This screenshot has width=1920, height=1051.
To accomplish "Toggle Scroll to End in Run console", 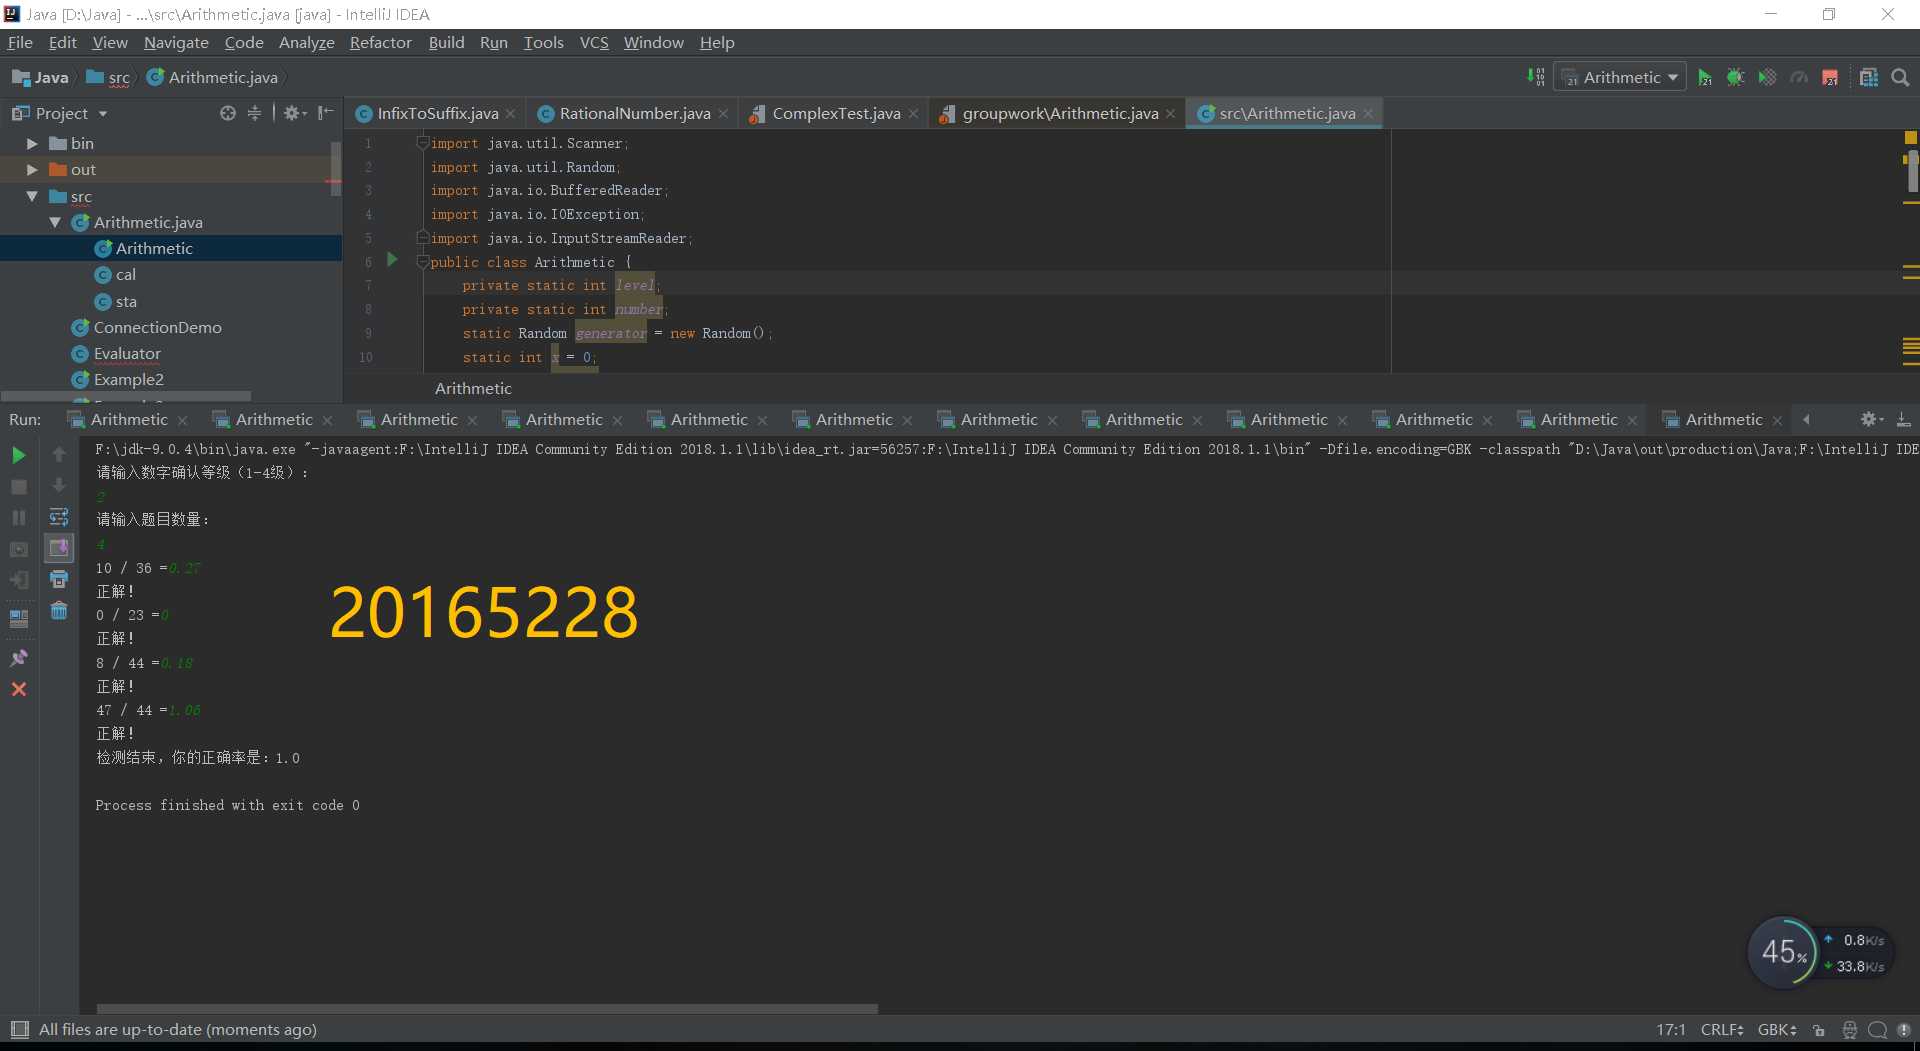I will (59, 548).
